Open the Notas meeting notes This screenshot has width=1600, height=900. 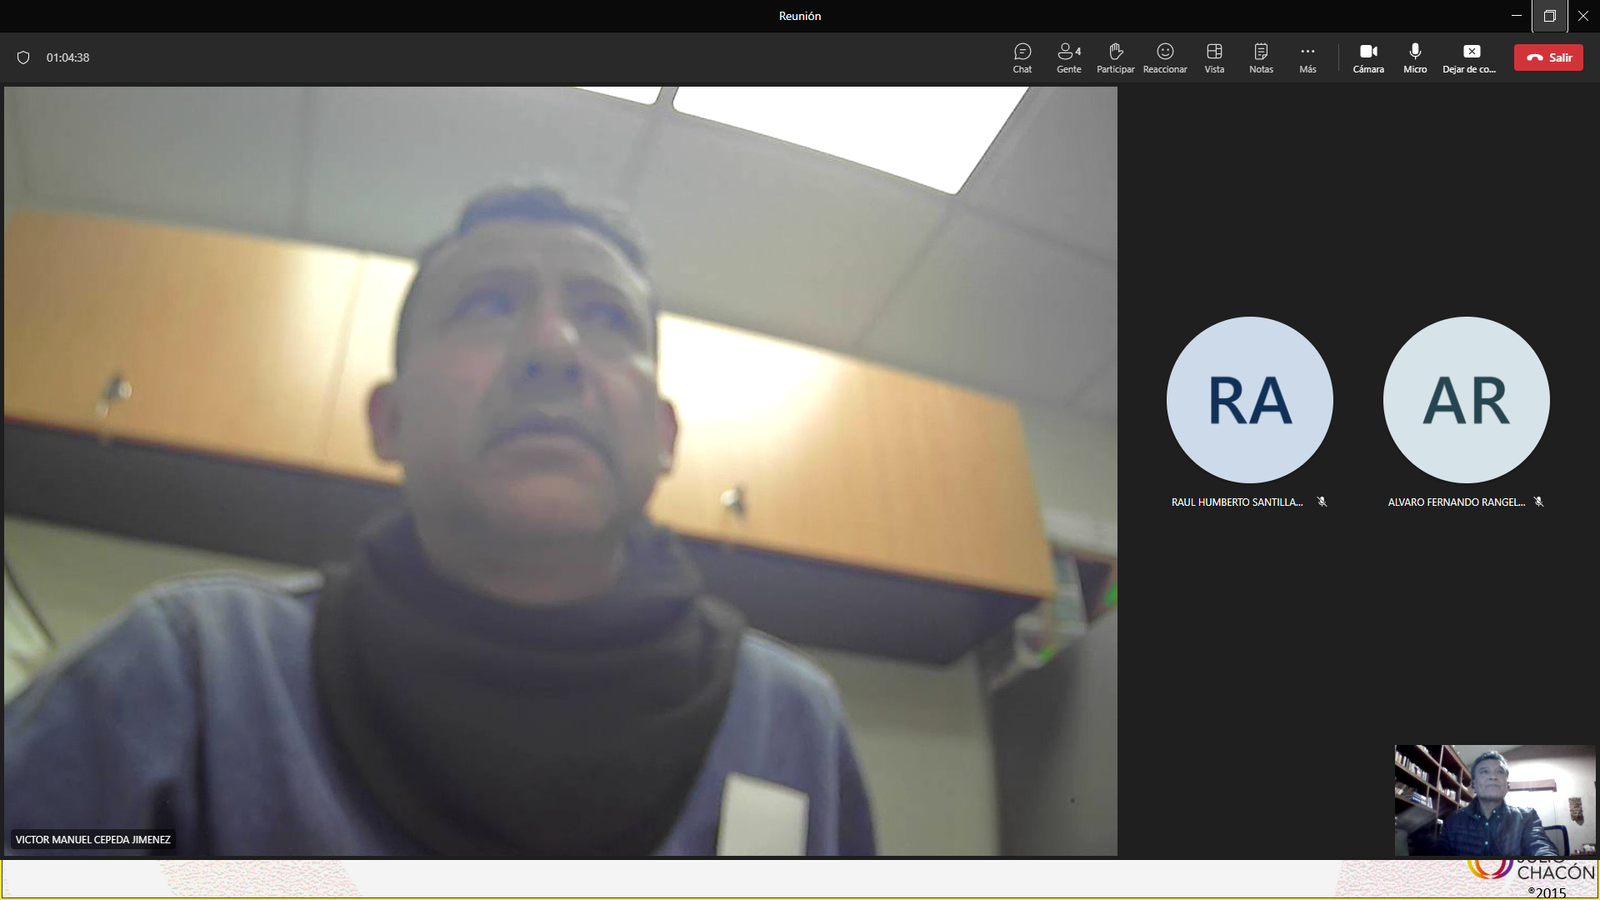[x=1261, y=57]
